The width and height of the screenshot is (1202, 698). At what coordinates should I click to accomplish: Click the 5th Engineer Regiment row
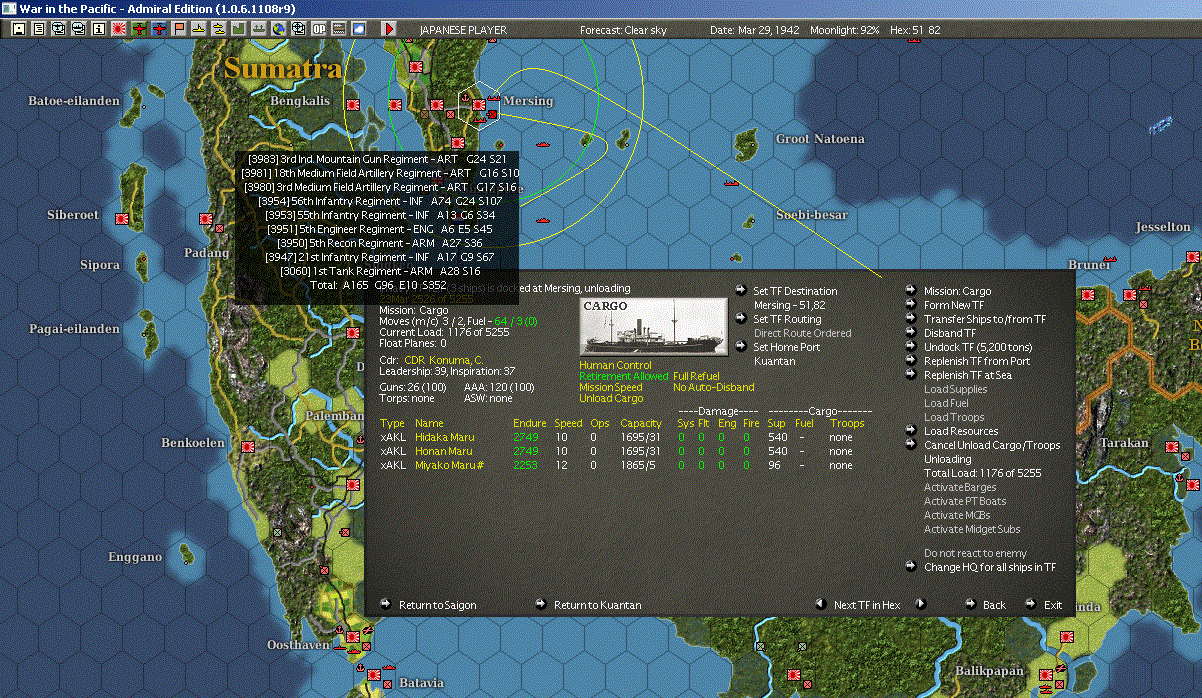tap(380, 229)
